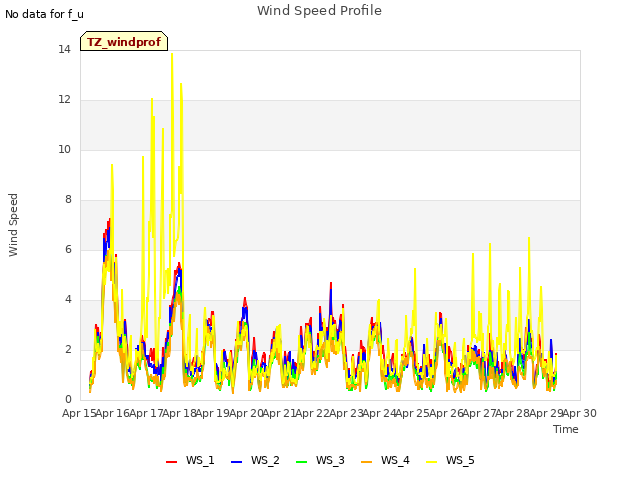The height and width of the screenshot is (480, 640).
Task: Toggle the WS_4 legend entry
Action: coord(385,460)
